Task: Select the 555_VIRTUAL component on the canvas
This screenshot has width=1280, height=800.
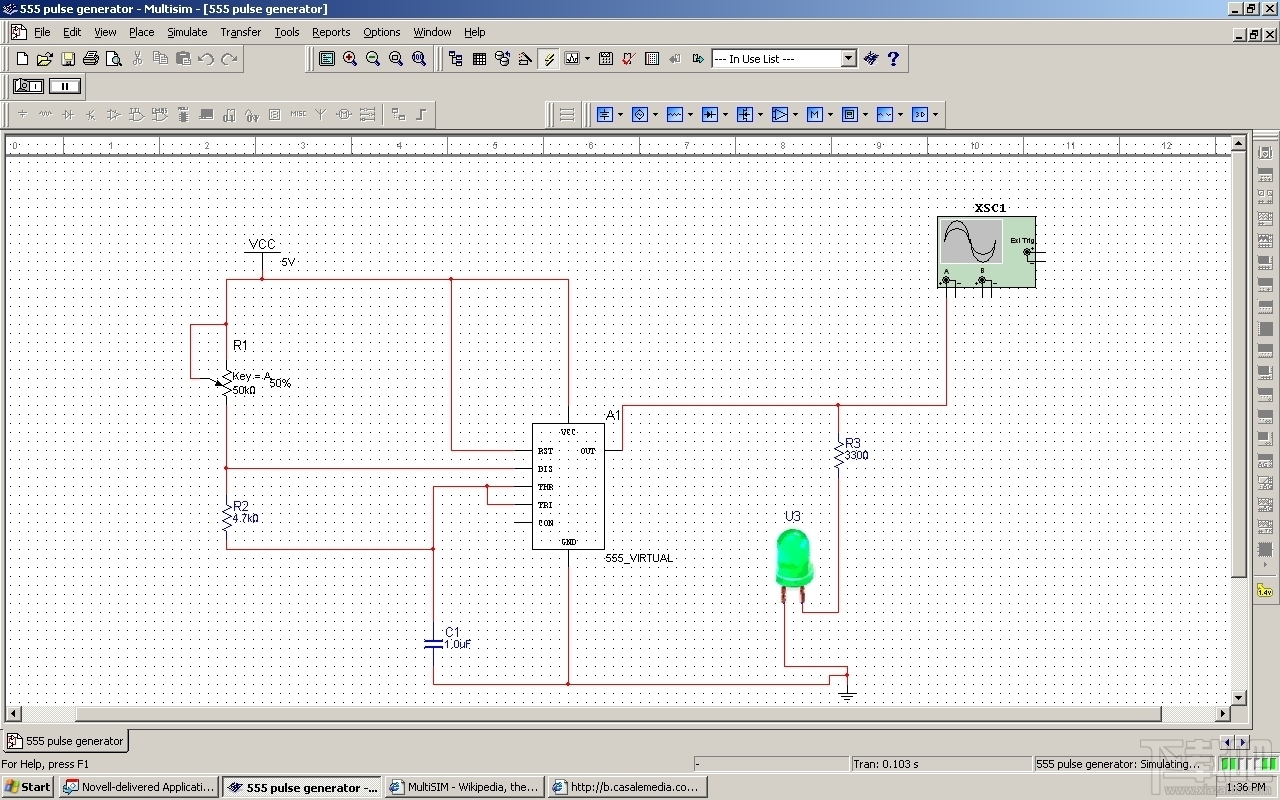Action: [567, 487]
